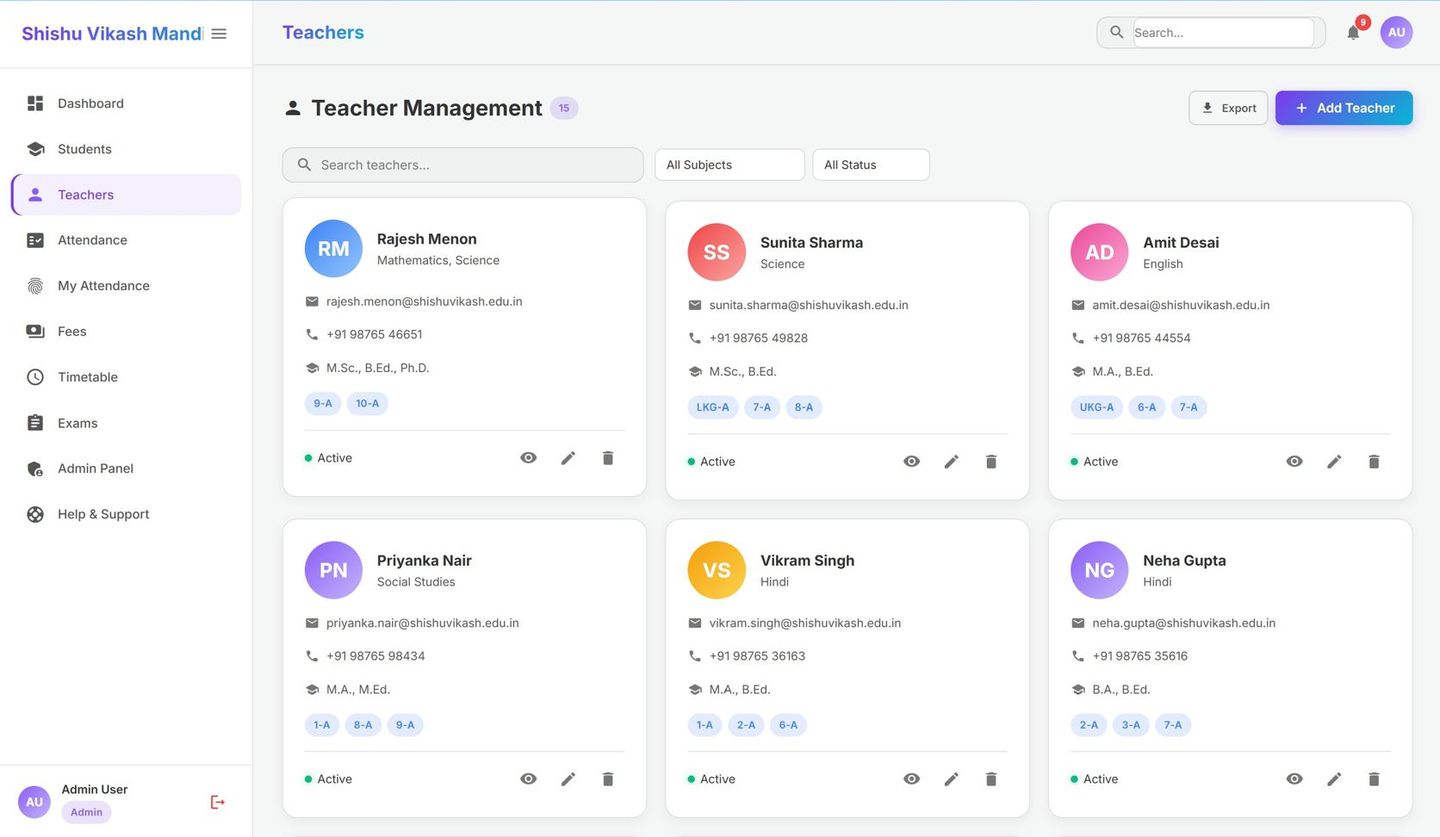Edit Priyanka Nair with pencil icon
Screen dimensions: 1440x837
click(x=568, y=779)
